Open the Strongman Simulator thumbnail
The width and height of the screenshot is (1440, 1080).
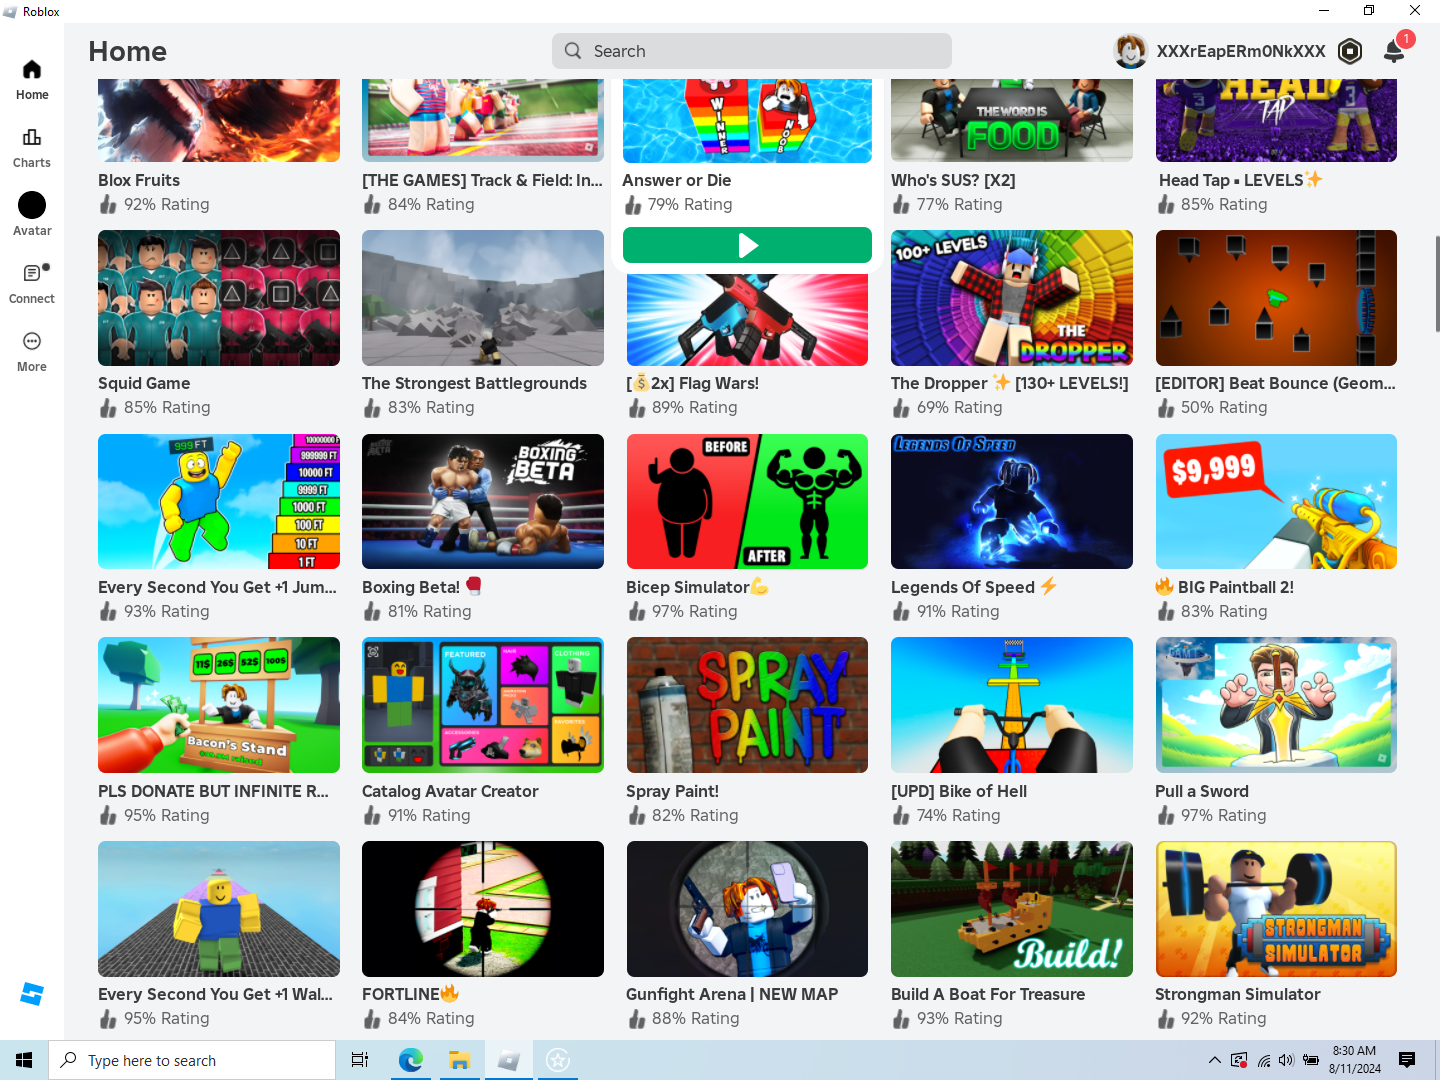[1276, 909]
